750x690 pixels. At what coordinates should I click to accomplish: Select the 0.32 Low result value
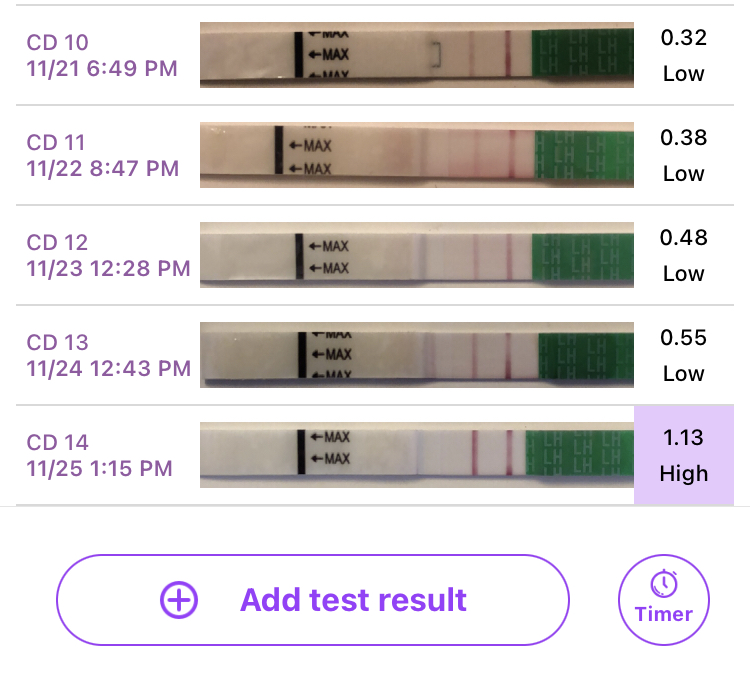point(684,56)
